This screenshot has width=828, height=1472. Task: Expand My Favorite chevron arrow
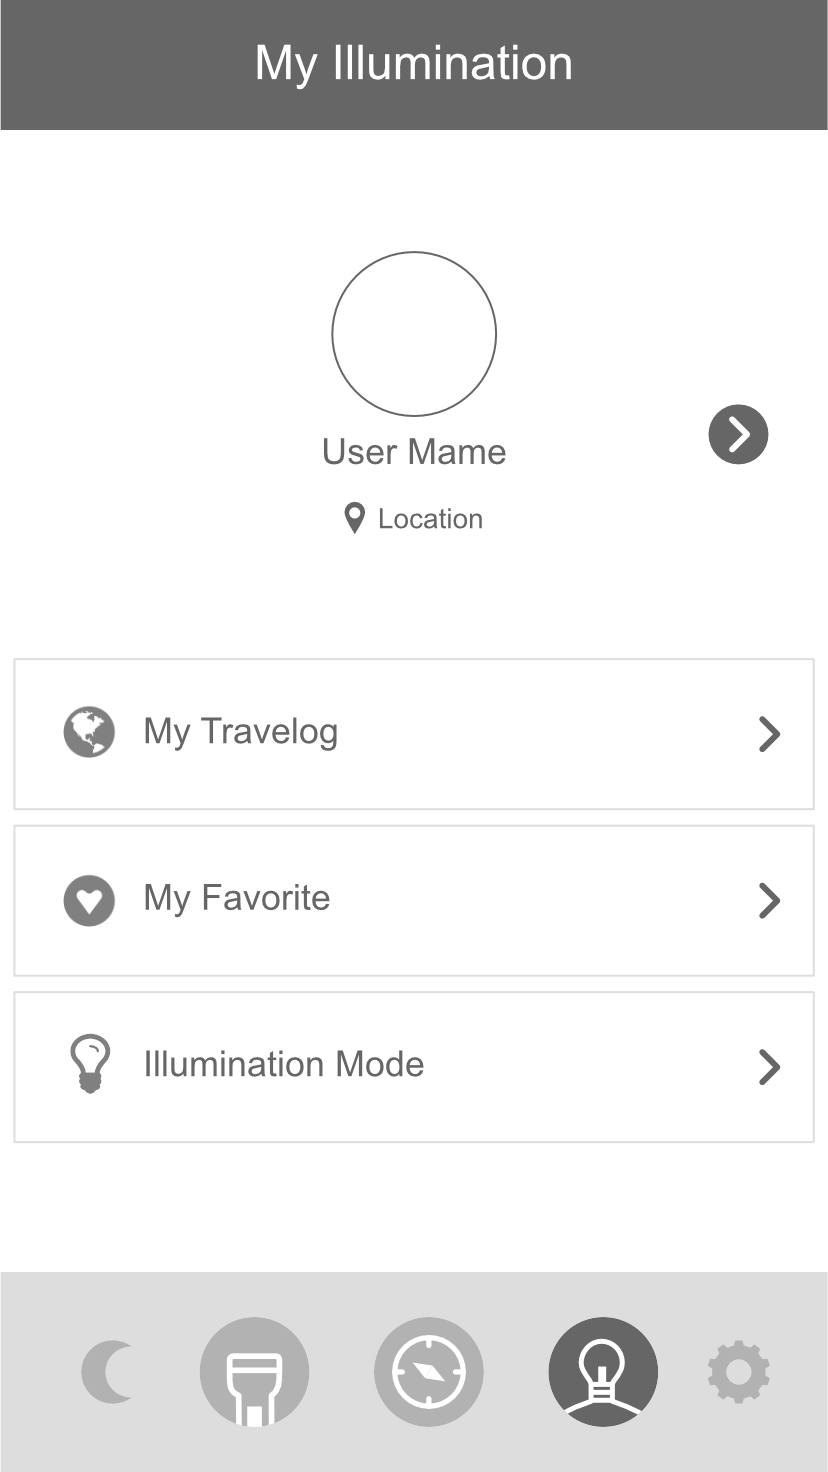[x=769, y=901]
